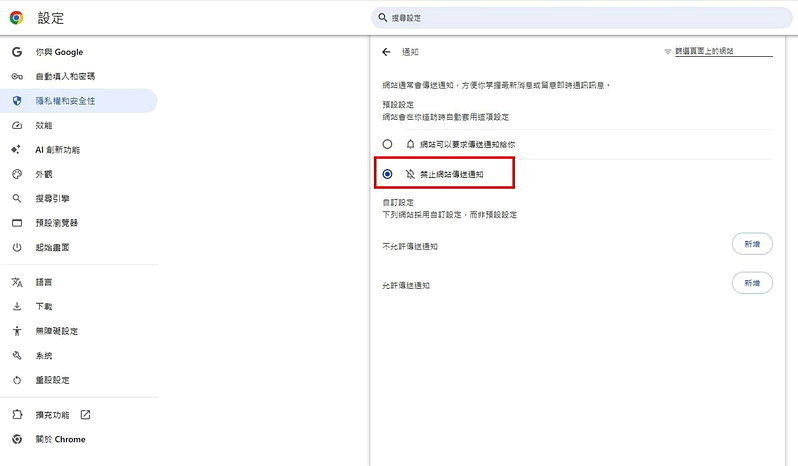The height and width of the screenshot is (466, 798).
Task: Click the sparkle icon for AI 創新功能
Action: coord(16,149)
